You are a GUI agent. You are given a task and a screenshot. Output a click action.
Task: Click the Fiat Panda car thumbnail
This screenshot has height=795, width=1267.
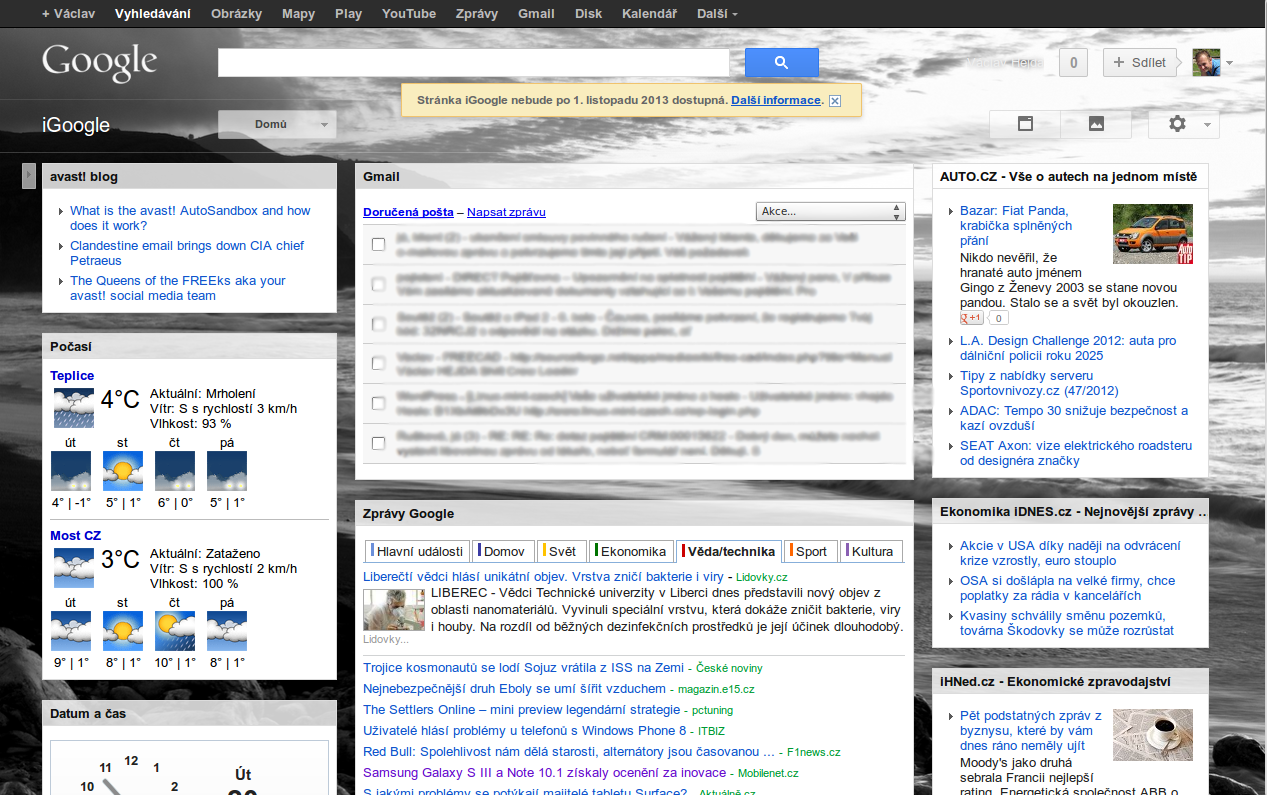click(1153, 234)
